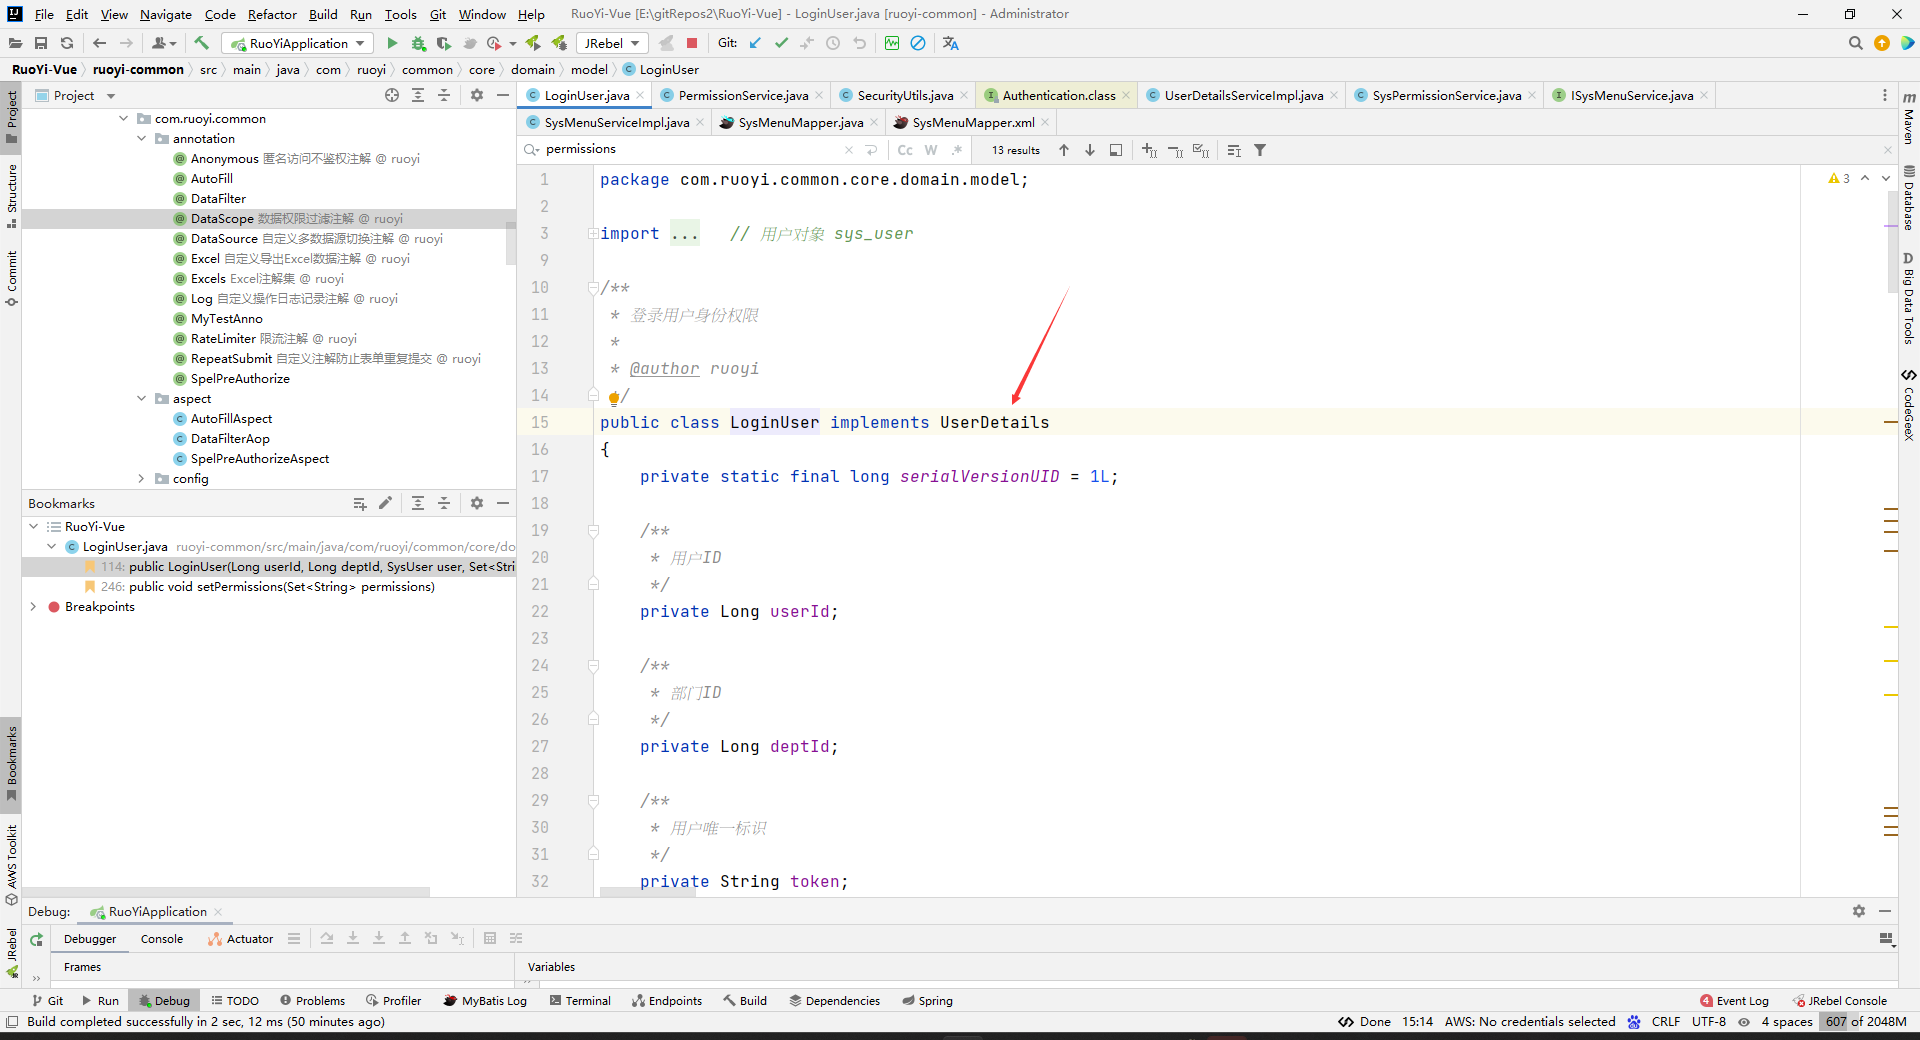1920x1040 pixels.
Task: Focus the permissions search field
Action: (690, 149)
